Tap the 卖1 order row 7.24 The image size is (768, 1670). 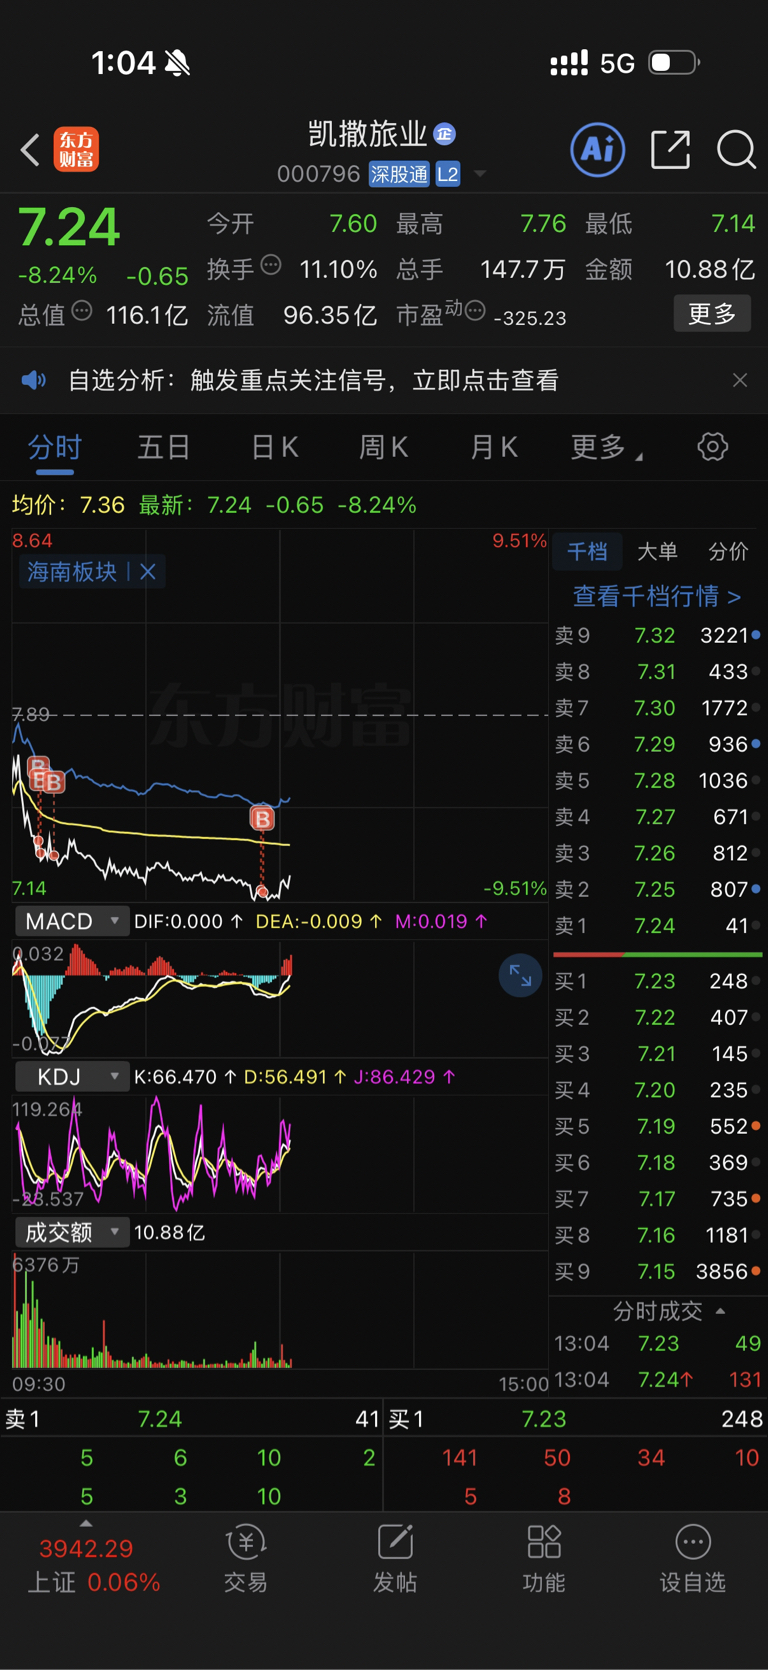click(657, 926)
